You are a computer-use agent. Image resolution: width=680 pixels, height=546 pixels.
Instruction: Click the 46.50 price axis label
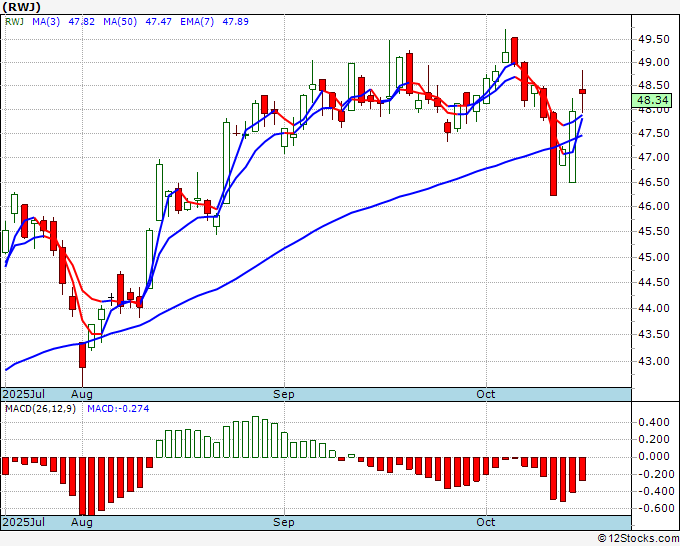tap(654, 182)
